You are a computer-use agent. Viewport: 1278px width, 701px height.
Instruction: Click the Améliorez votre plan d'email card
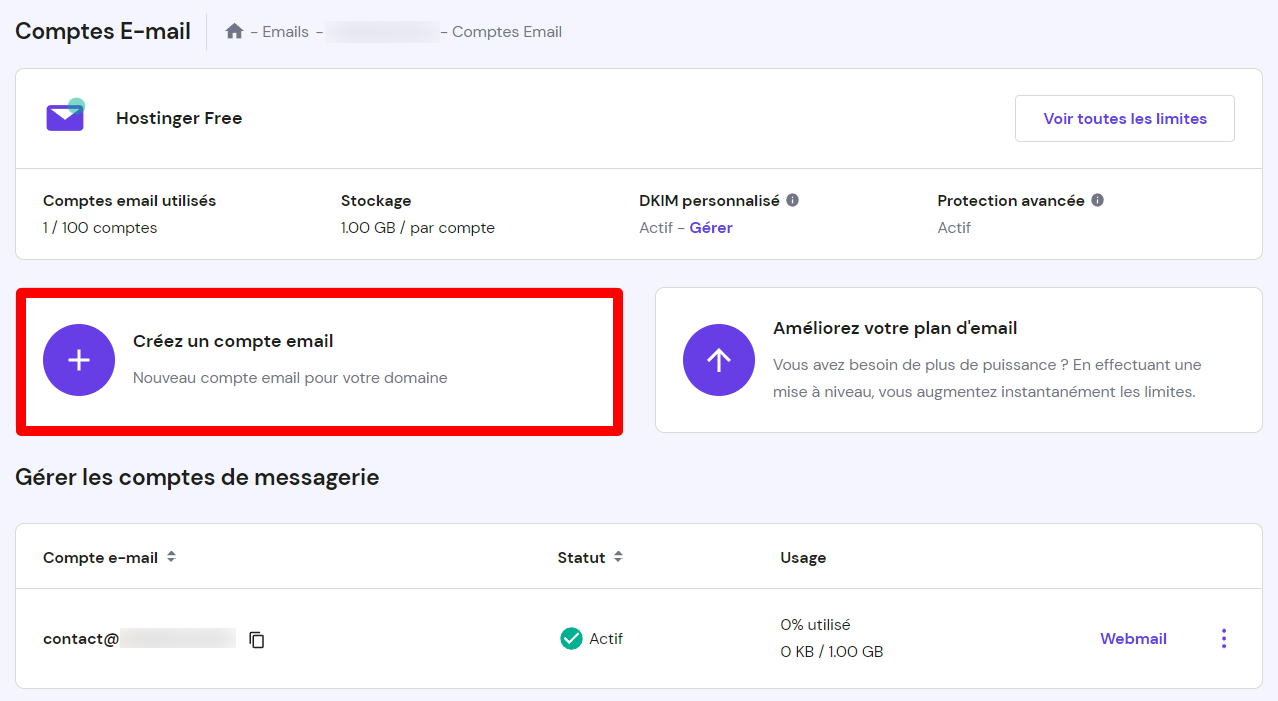[x=958, y=360]
